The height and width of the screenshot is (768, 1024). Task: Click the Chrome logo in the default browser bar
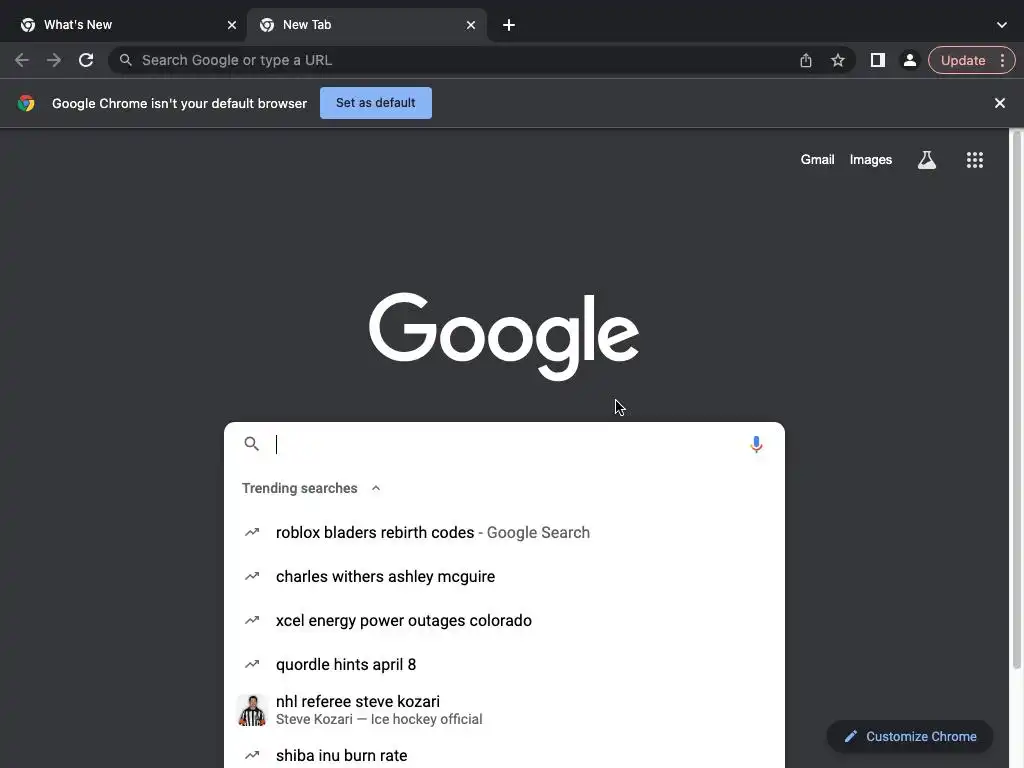tap(26, 103)
